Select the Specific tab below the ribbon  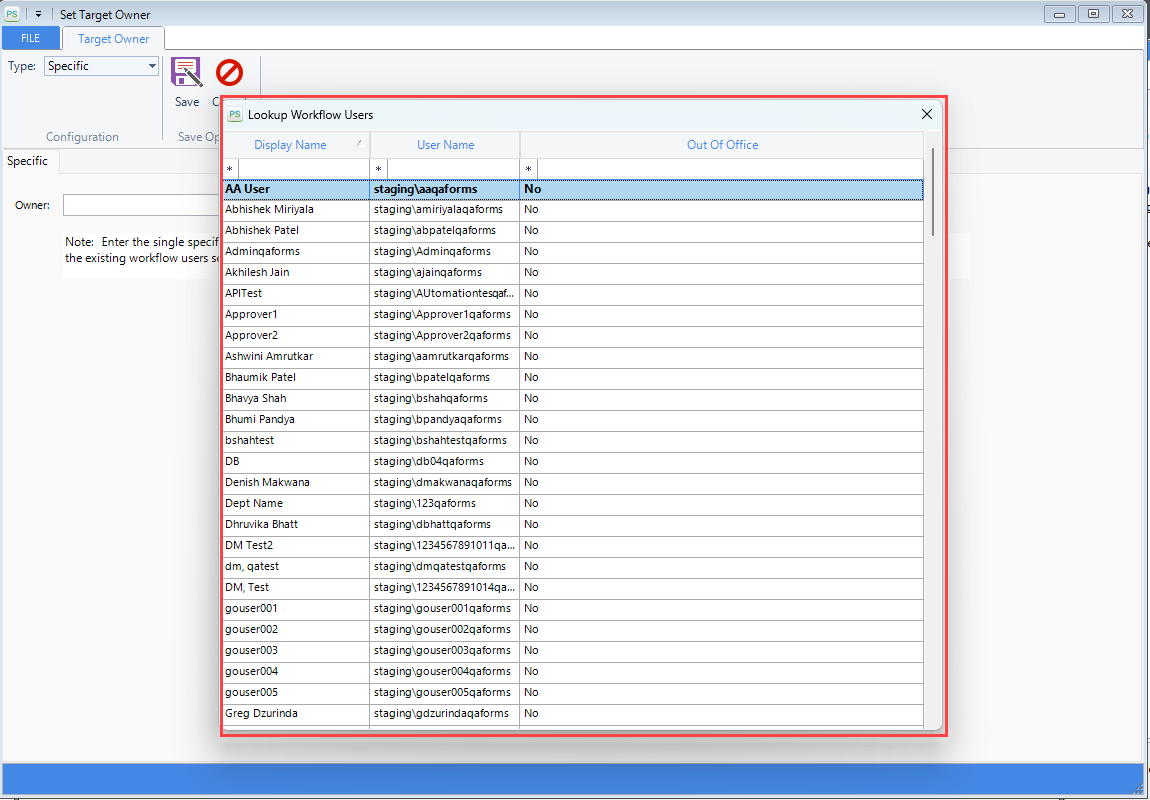point(28,161)
